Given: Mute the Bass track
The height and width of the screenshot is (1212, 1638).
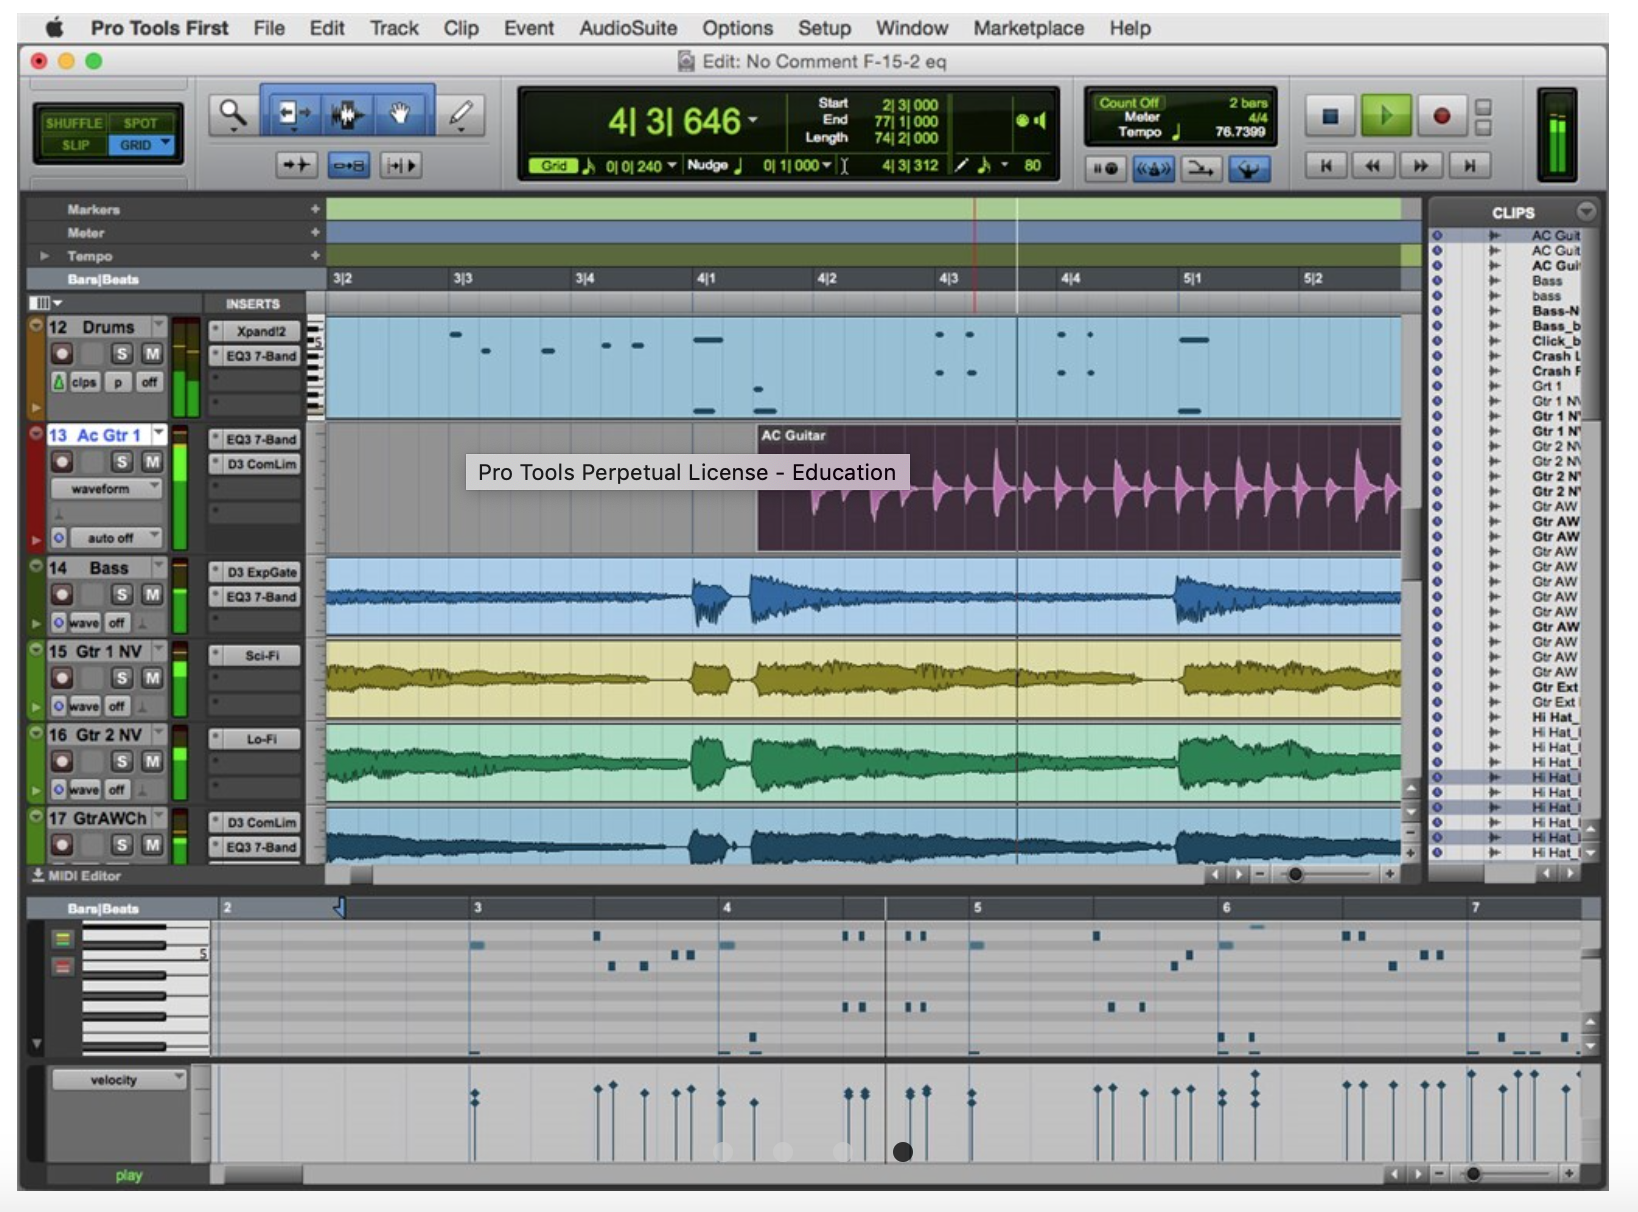Looking at the screenshot, I should pos(152,595).
